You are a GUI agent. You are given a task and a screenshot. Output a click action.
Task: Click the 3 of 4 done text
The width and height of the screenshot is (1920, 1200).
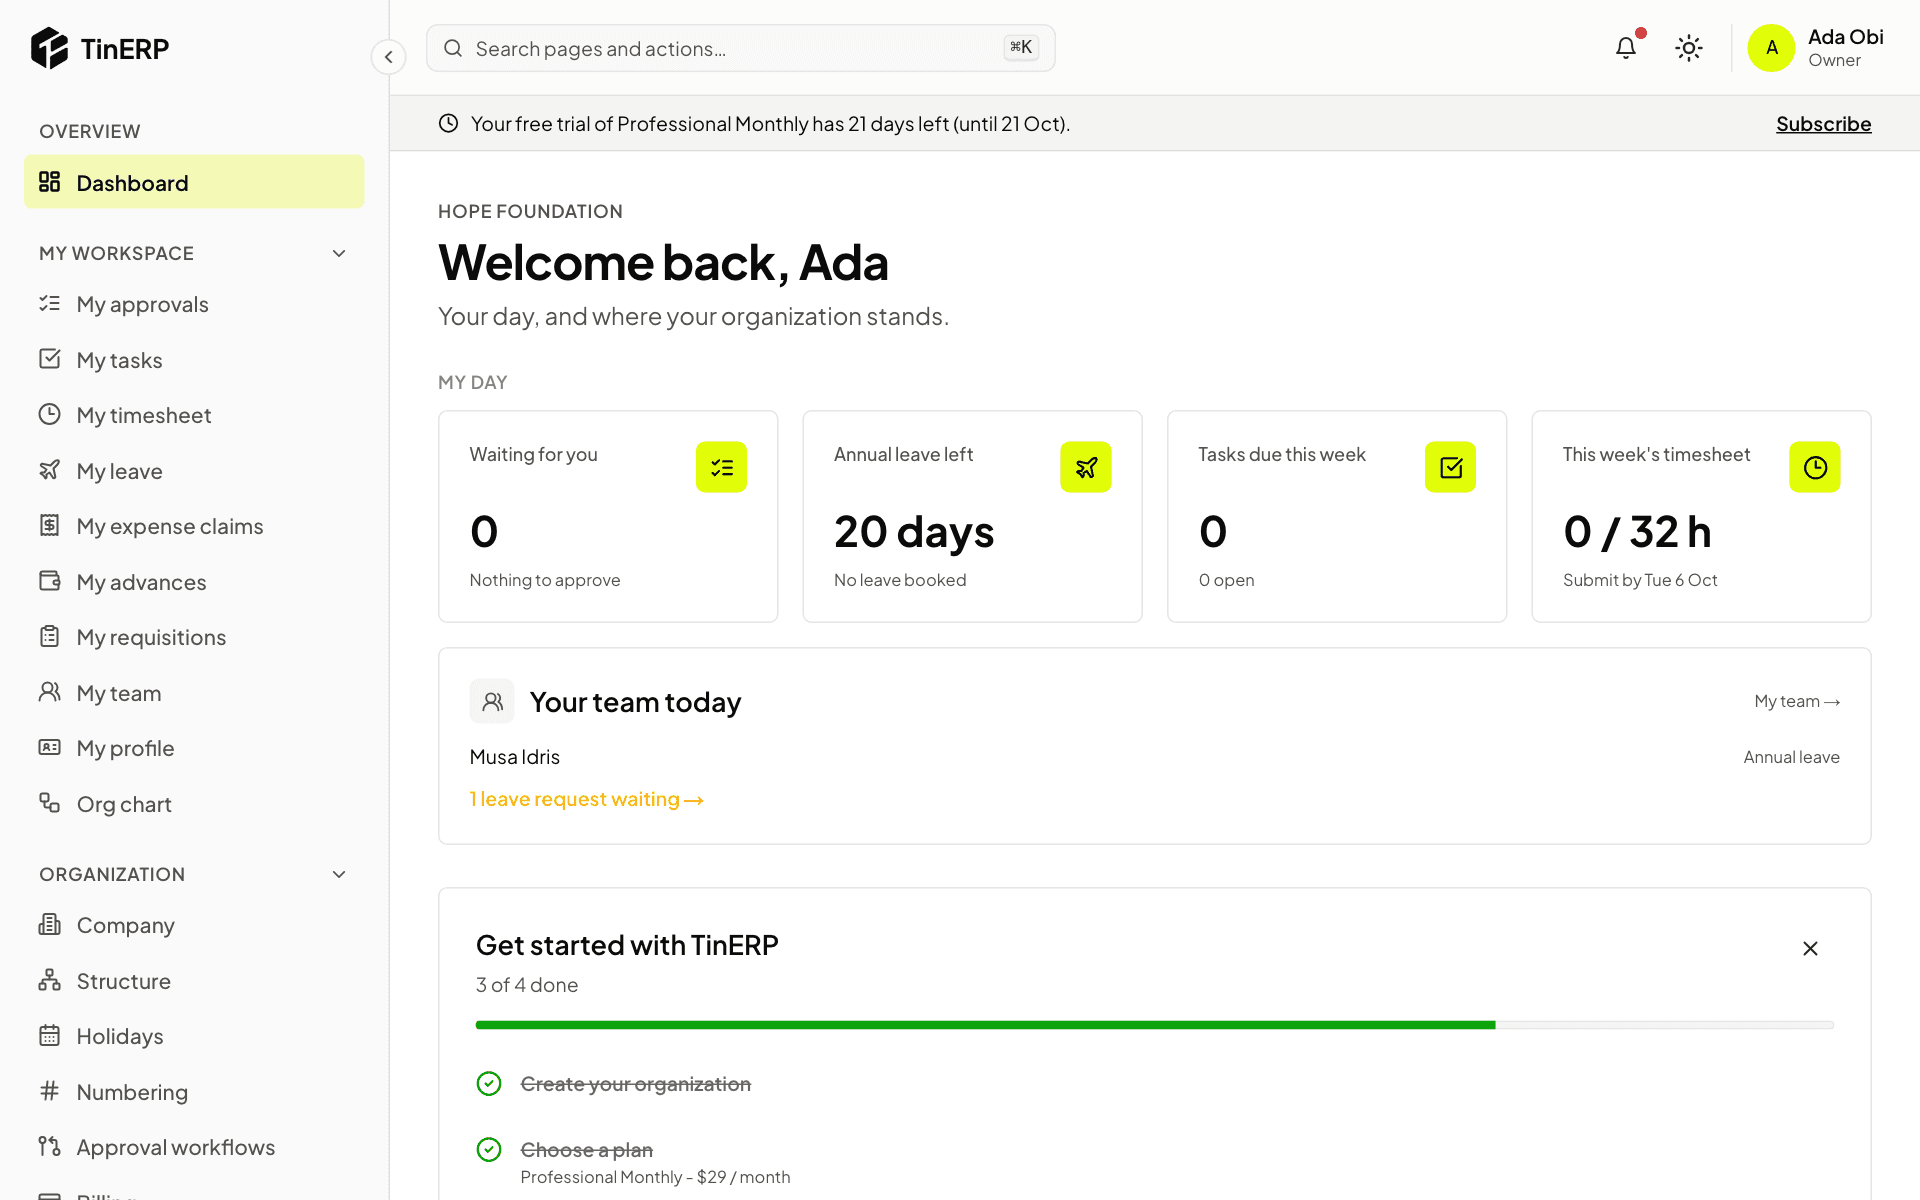[x=527, y=985]
